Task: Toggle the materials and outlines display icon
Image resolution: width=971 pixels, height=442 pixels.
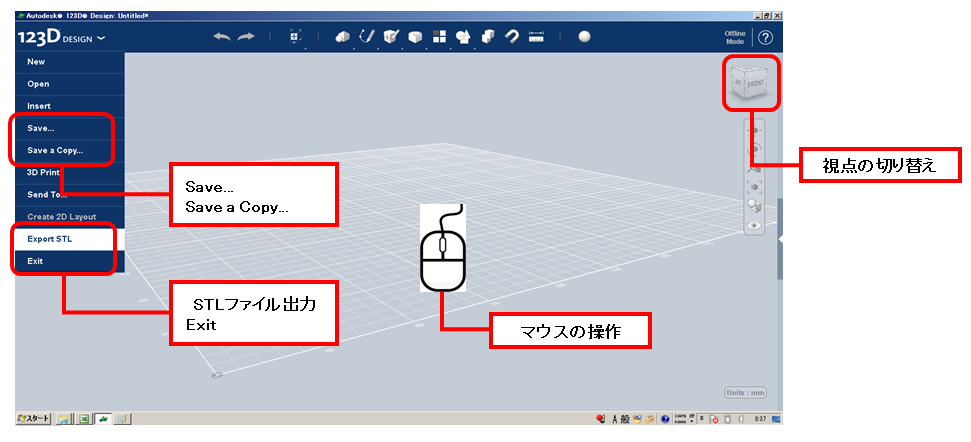Action: (x=756, y=206)
